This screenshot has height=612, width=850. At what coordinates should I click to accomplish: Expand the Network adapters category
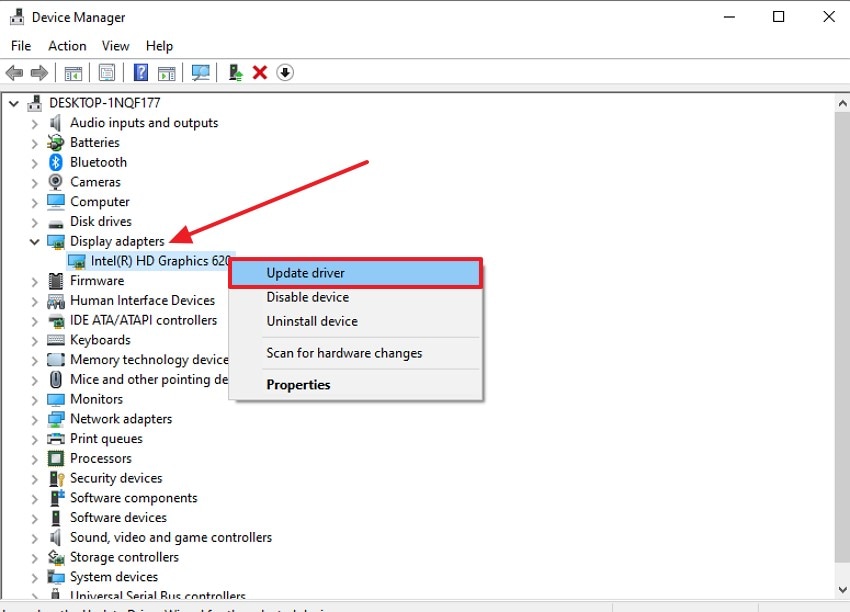(35, 419)
